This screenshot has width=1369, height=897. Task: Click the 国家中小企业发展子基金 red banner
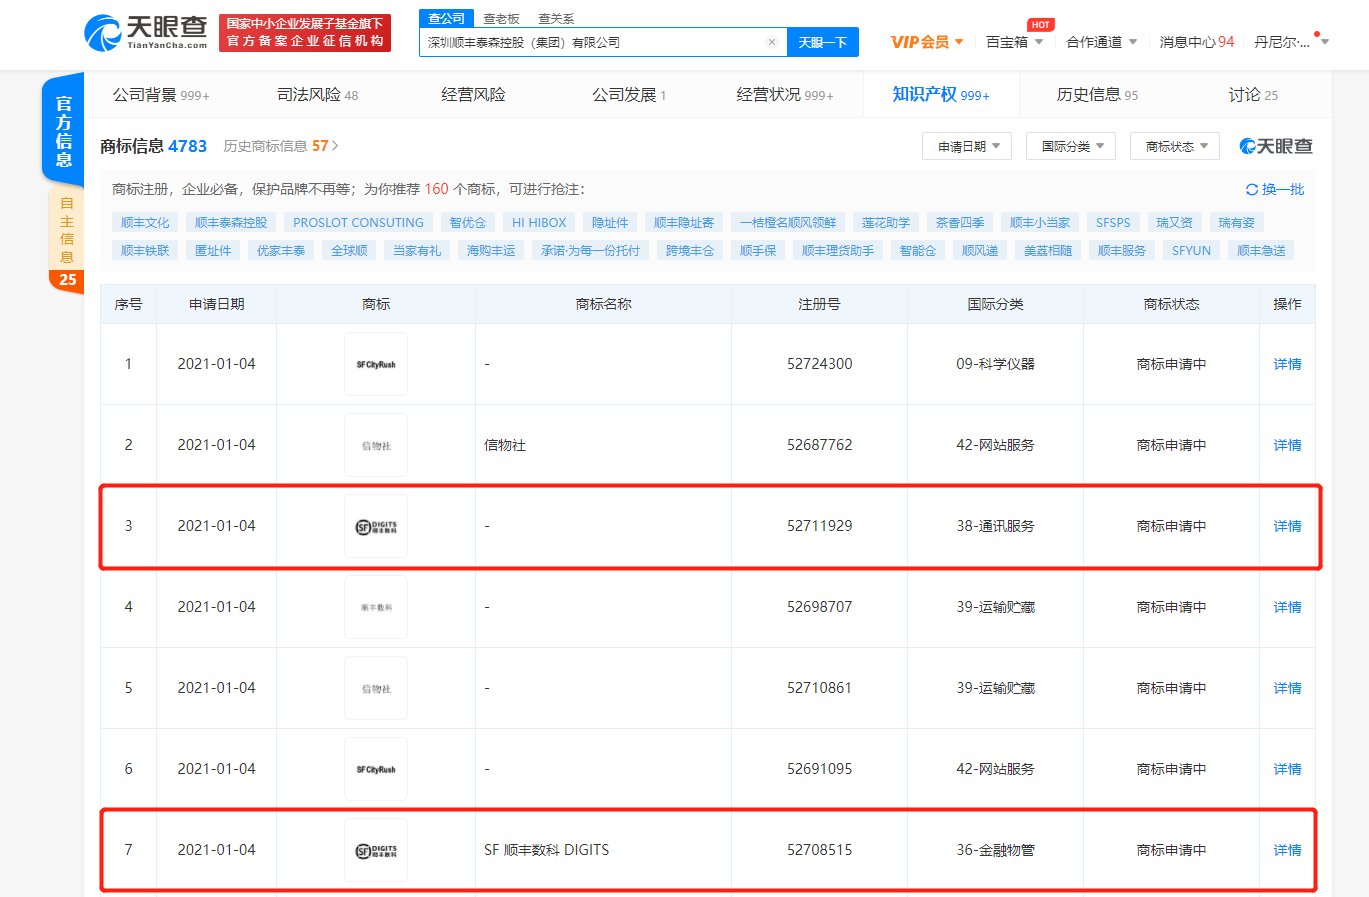click(305, 32)
